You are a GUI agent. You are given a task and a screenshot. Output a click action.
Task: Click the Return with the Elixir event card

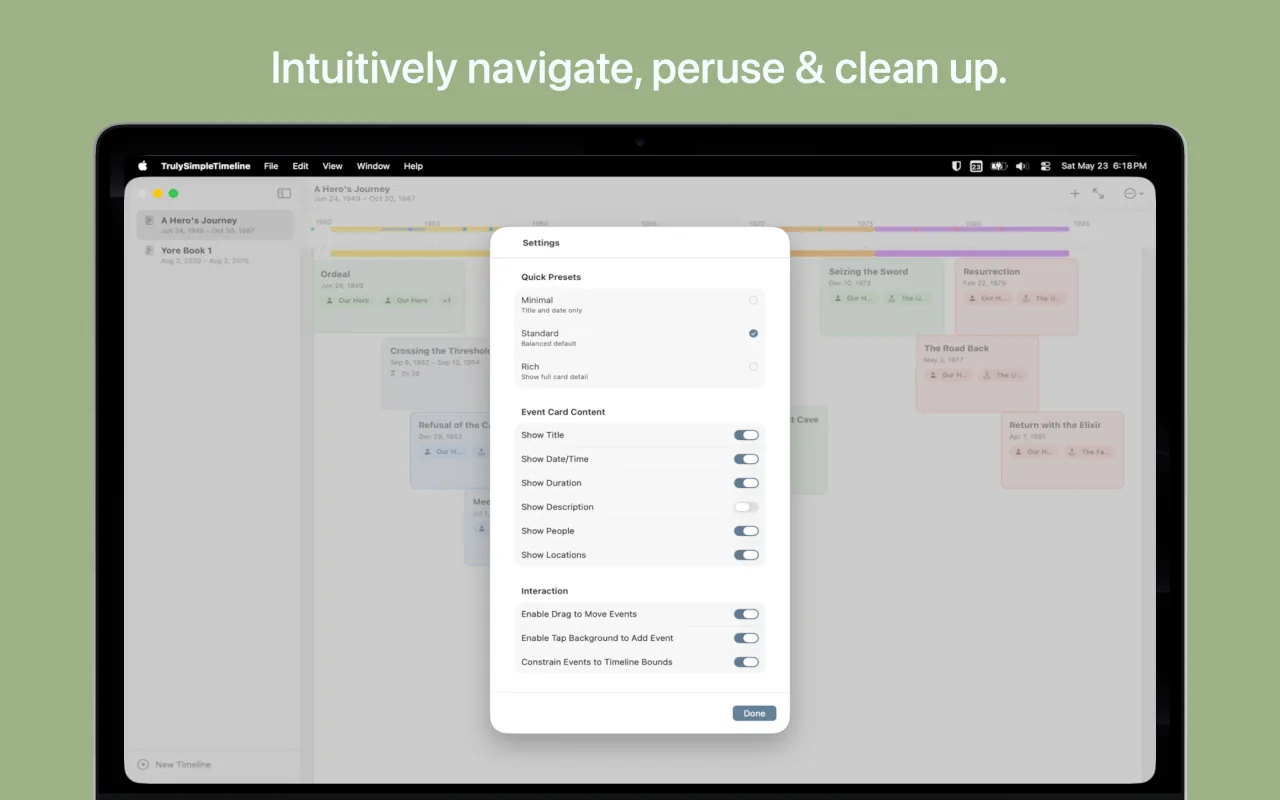pos(1062,450)
